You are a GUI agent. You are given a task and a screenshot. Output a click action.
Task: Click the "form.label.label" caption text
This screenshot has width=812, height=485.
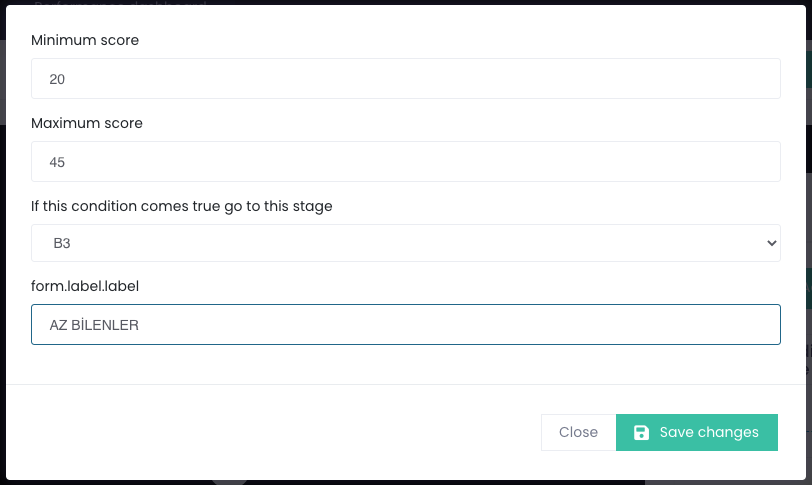tap(85, 286)
